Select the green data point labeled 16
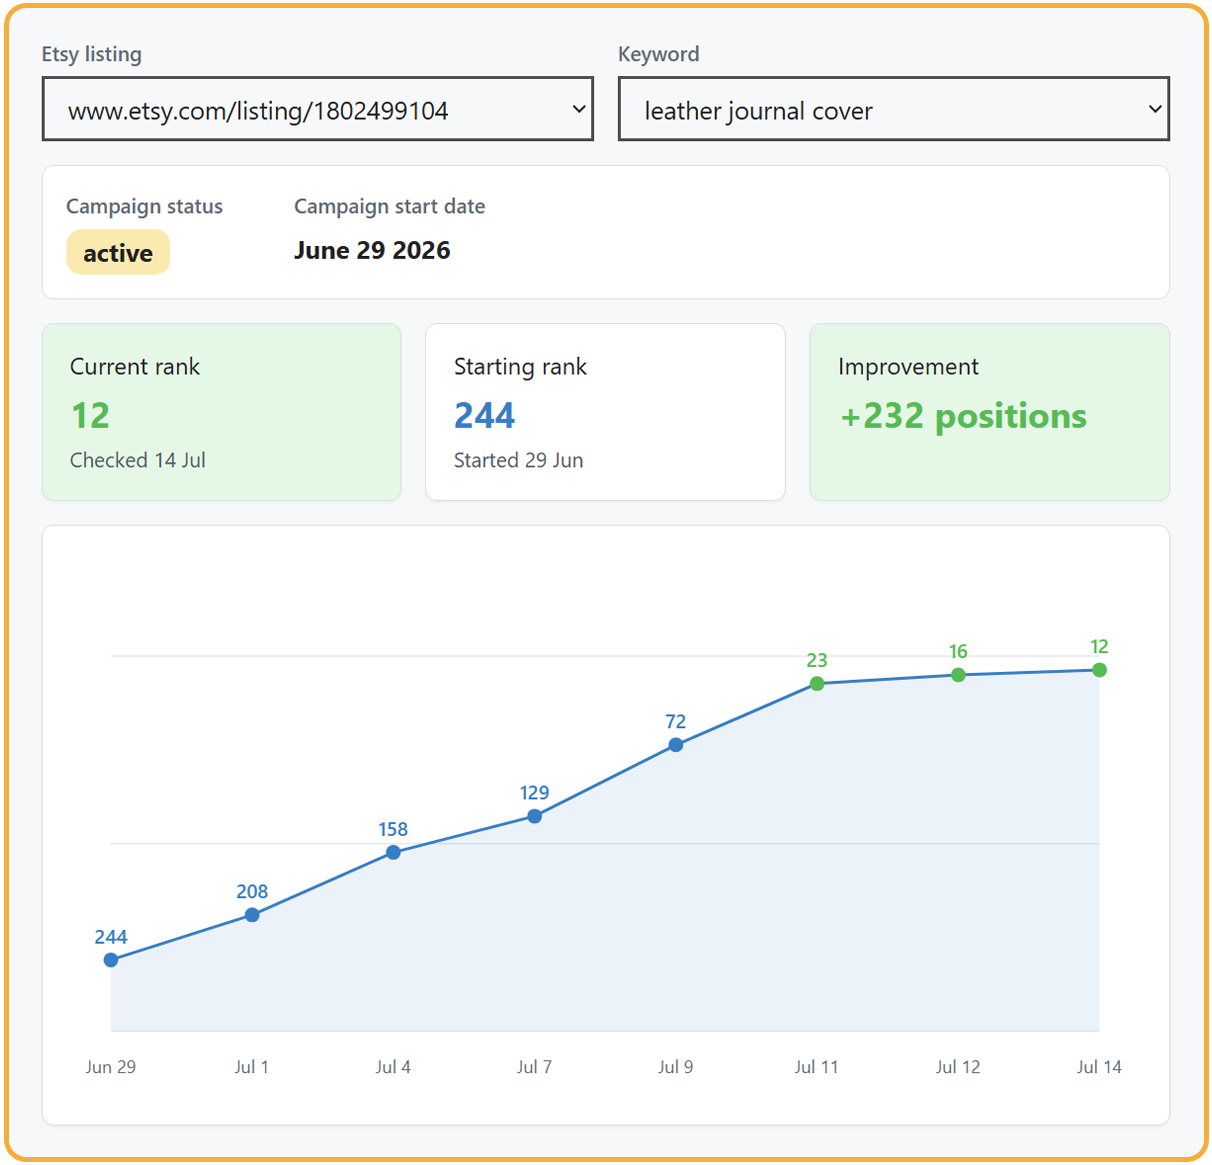This screenshot has width=1212, height=1165. tap(958, 675)
